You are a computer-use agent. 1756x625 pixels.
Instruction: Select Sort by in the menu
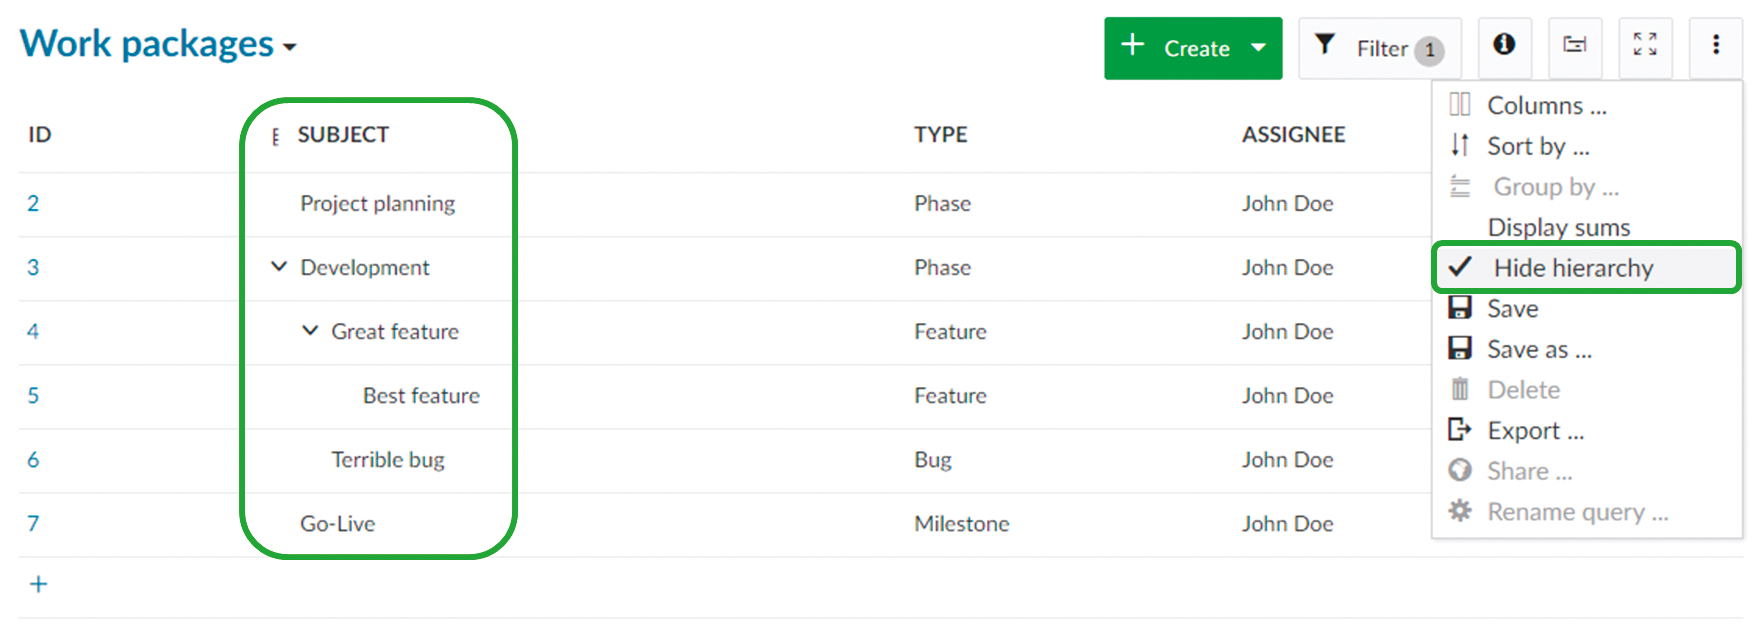click(x=1537, y=147)
